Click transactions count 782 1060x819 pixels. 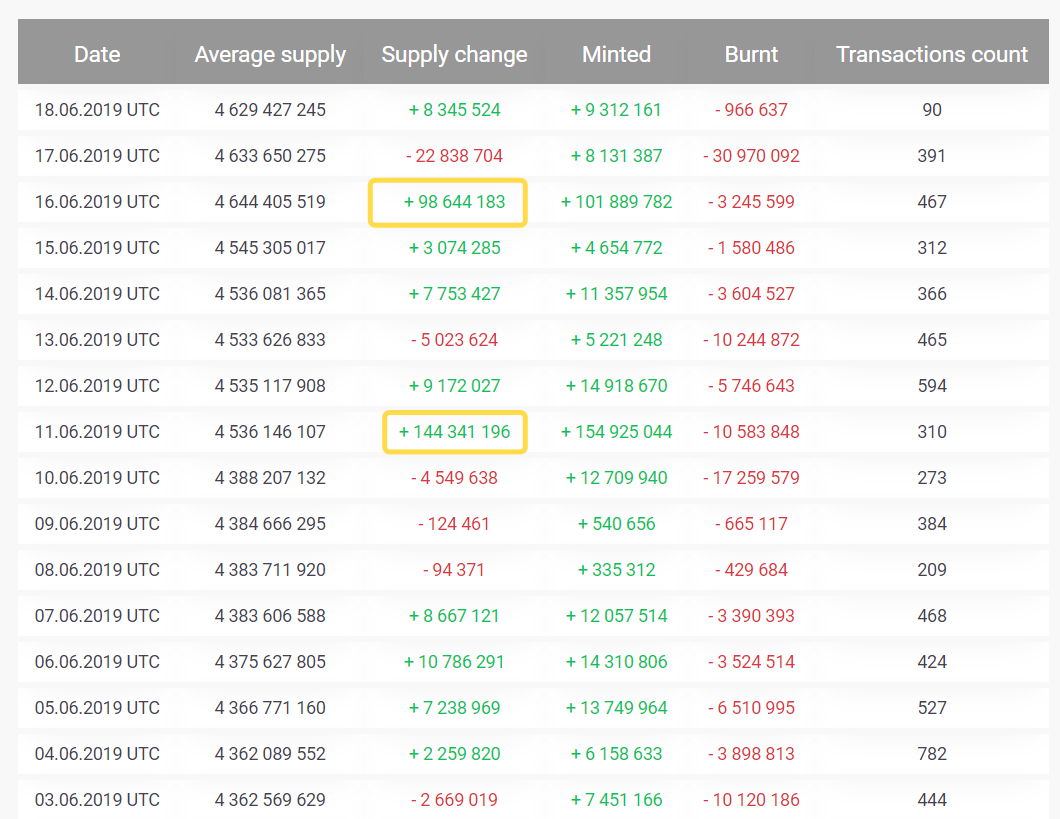(932, 753)
